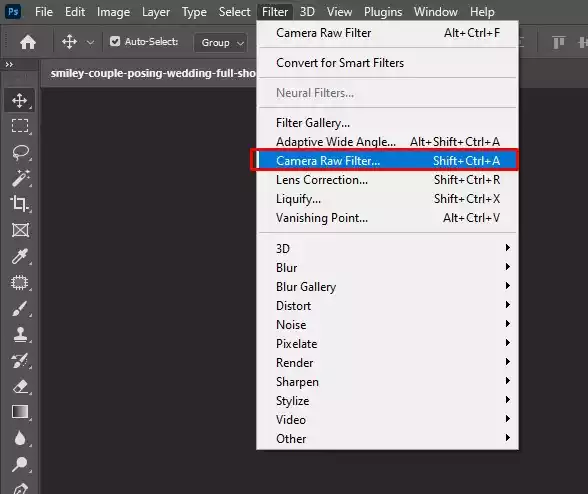
Task: Open the Type menu
Action: coord(194,12)
